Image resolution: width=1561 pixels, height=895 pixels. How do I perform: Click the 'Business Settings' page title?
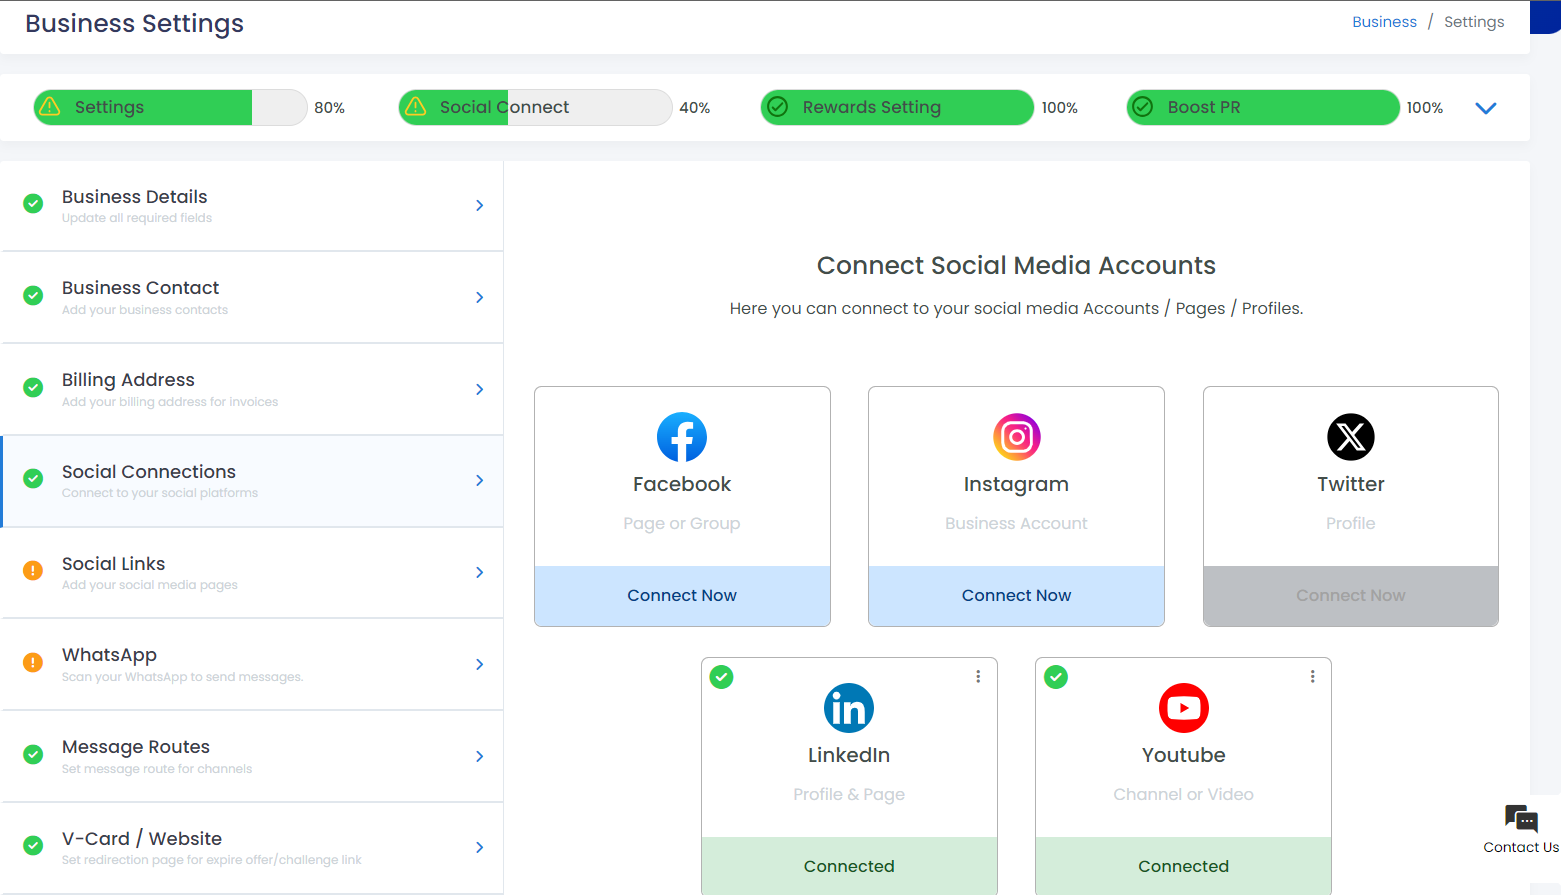point(134,24)
